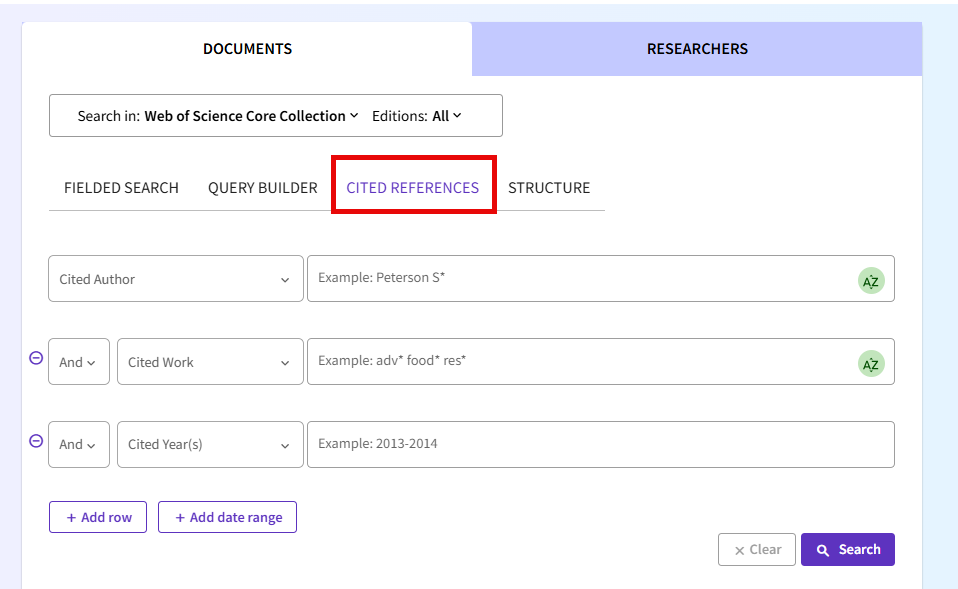Click the AZ index icon in Cited Author row
This screenshot has width=958, height=589.
(870, 281)
